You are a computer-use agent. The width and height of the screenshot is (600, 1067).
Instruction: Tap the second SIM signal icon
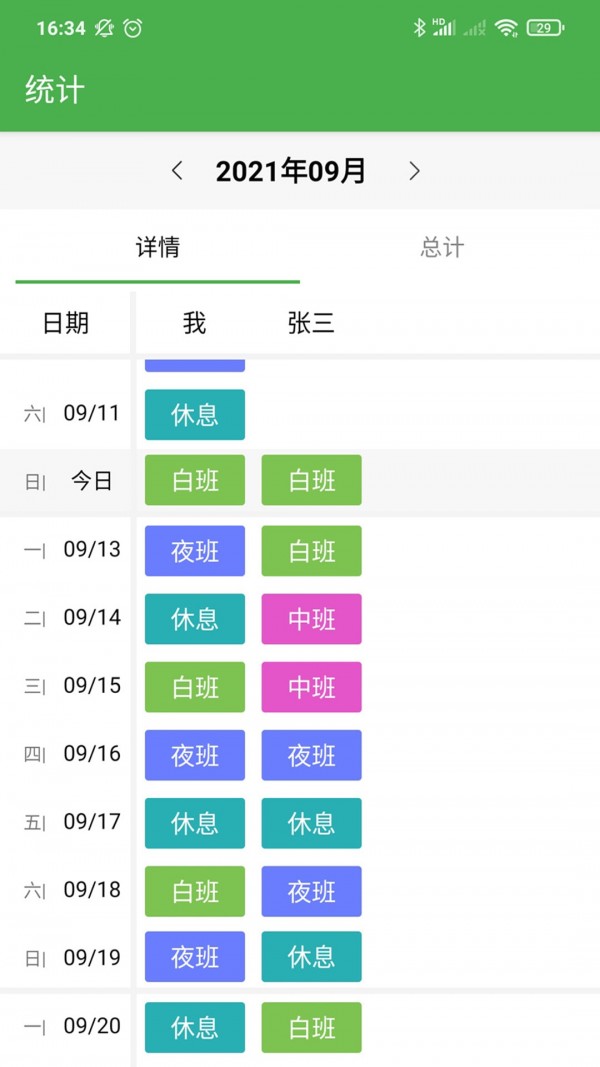point(474,30)
